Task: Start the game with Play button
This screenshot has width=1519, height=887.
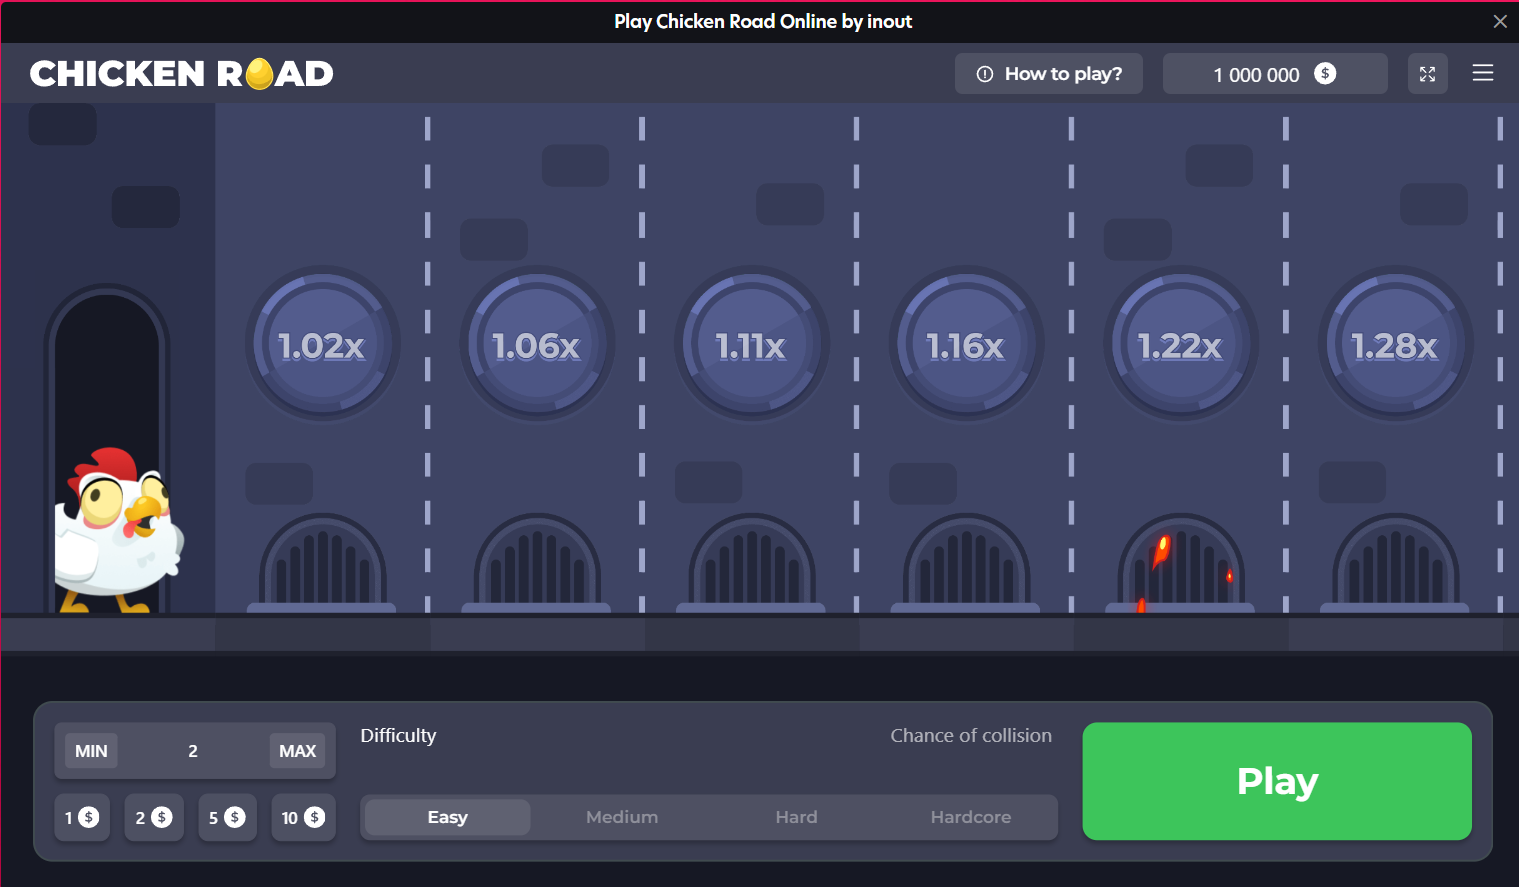Action: tap(1277, 781)
